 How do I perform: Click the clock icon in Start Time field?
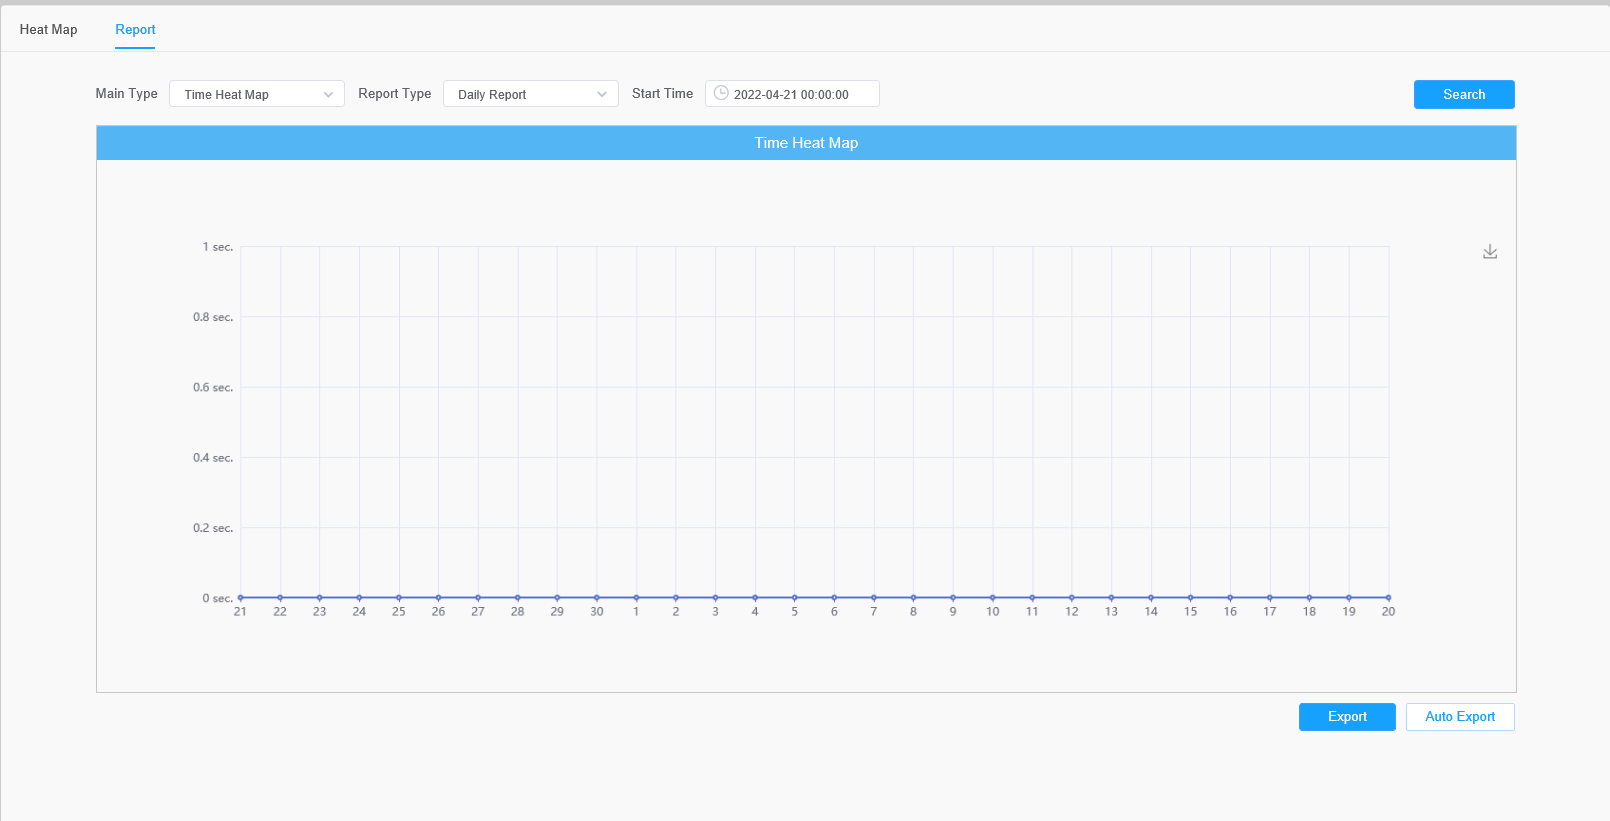(x=721, y=93)
